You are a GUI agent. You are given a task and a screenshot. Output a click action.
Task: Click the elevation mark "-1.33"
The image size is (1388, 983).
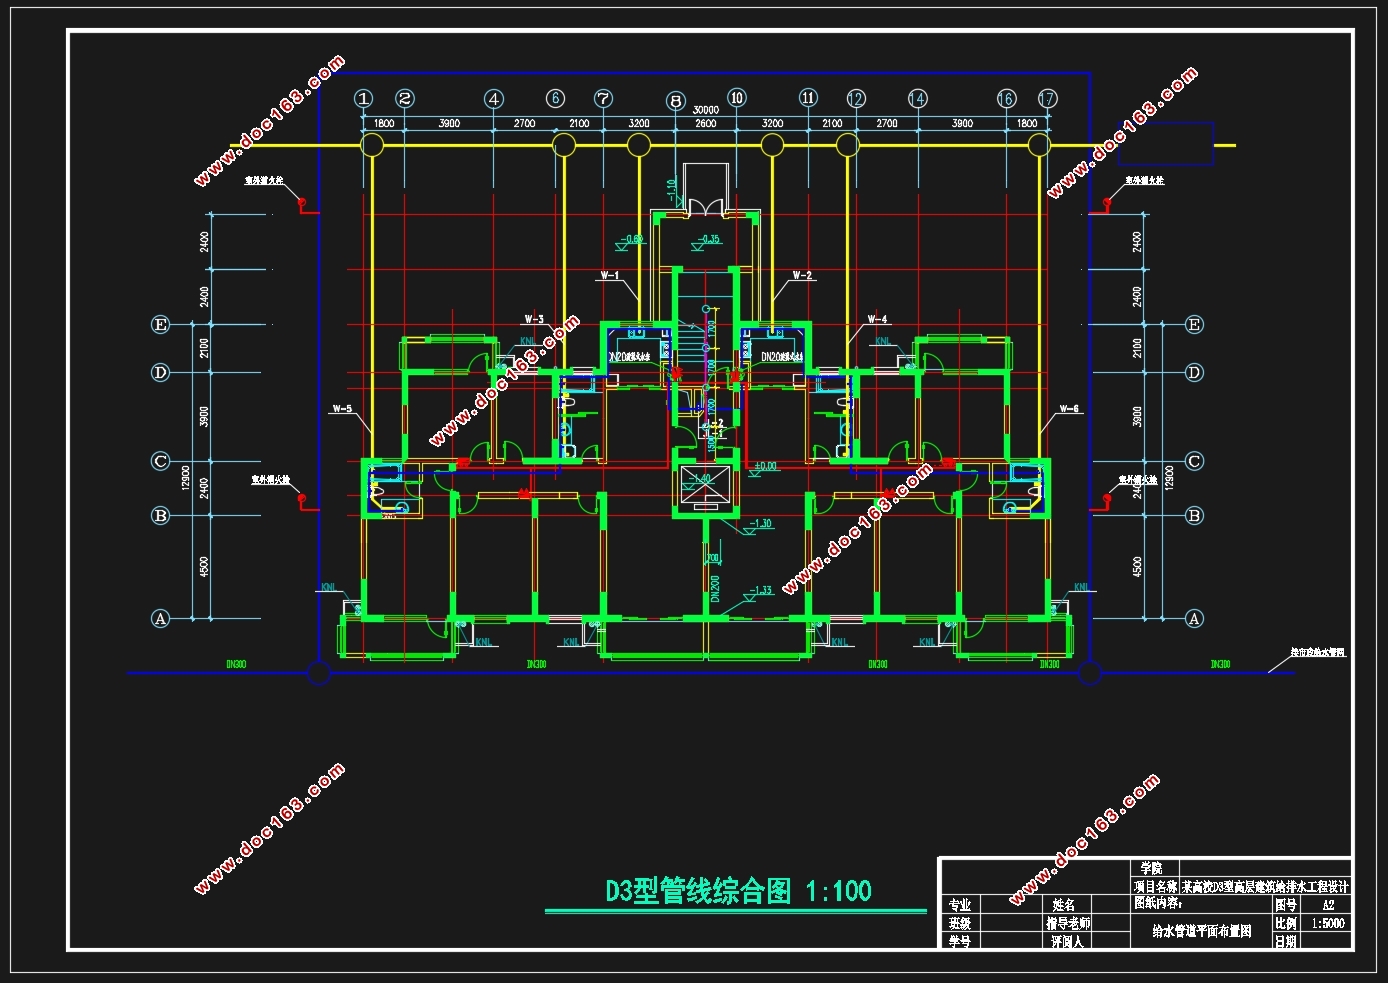(762, 590)
